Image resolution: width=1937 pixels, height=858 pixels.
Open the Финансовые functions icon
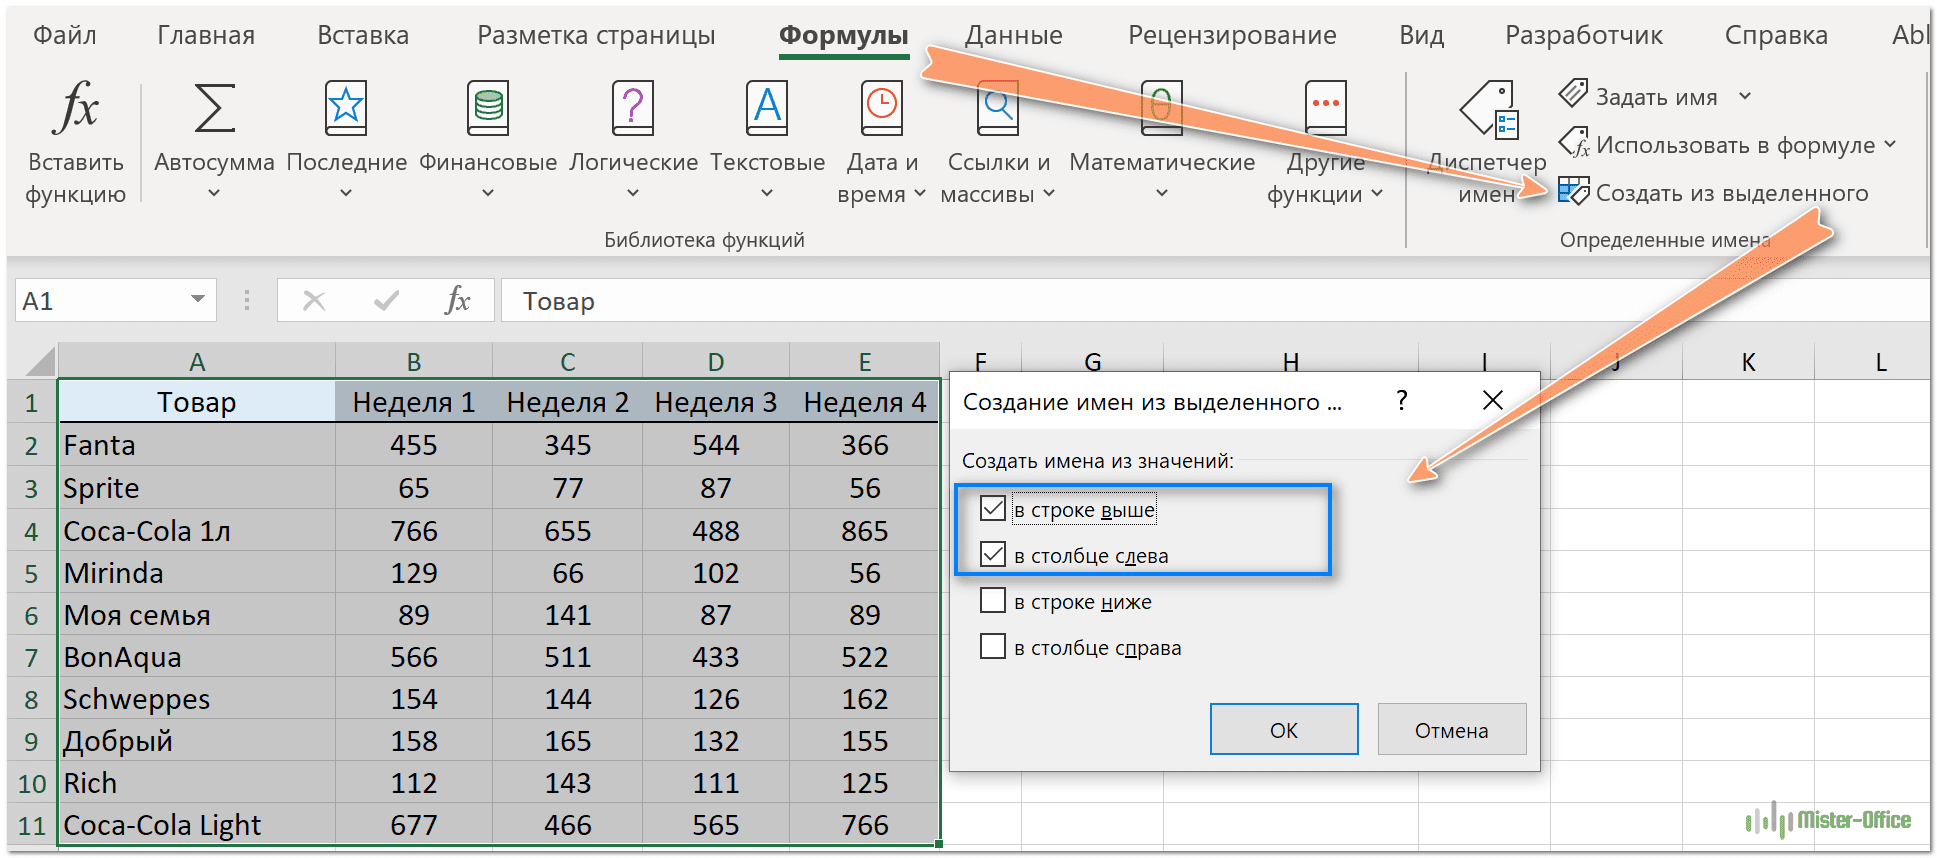pos(488,107)
